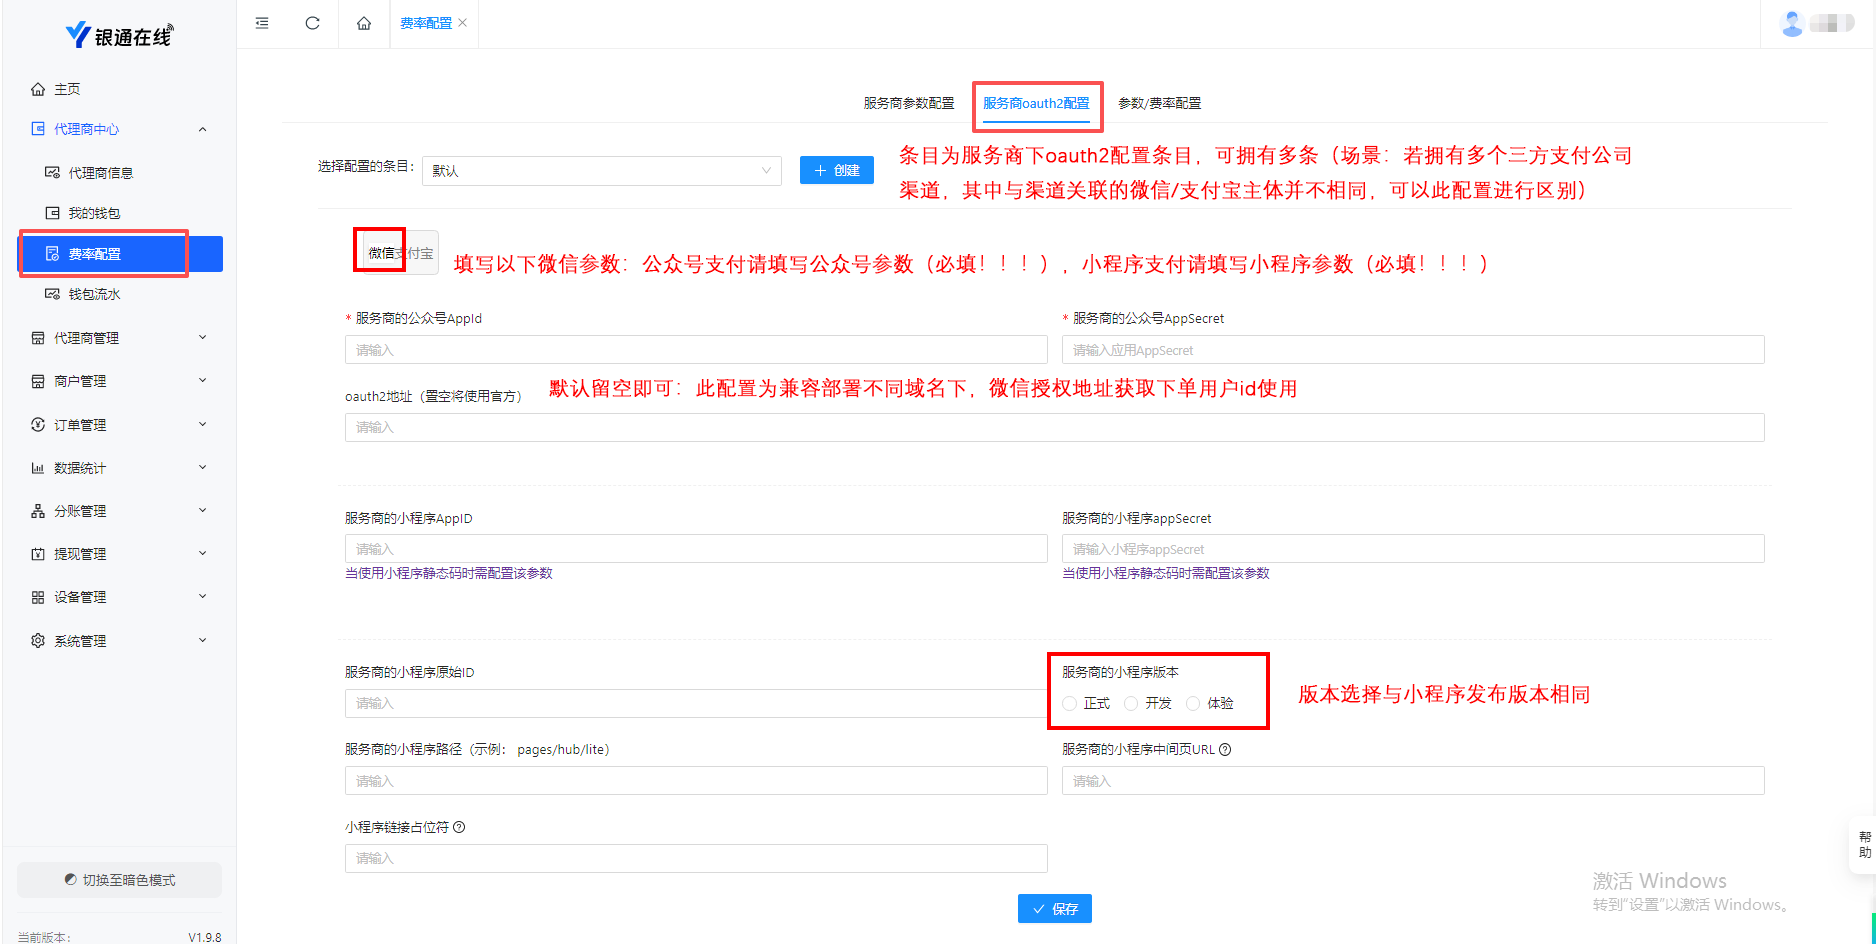Close the 费率配置 tab
Viewport: 1876px width, 944px height.
pos(463,23)
